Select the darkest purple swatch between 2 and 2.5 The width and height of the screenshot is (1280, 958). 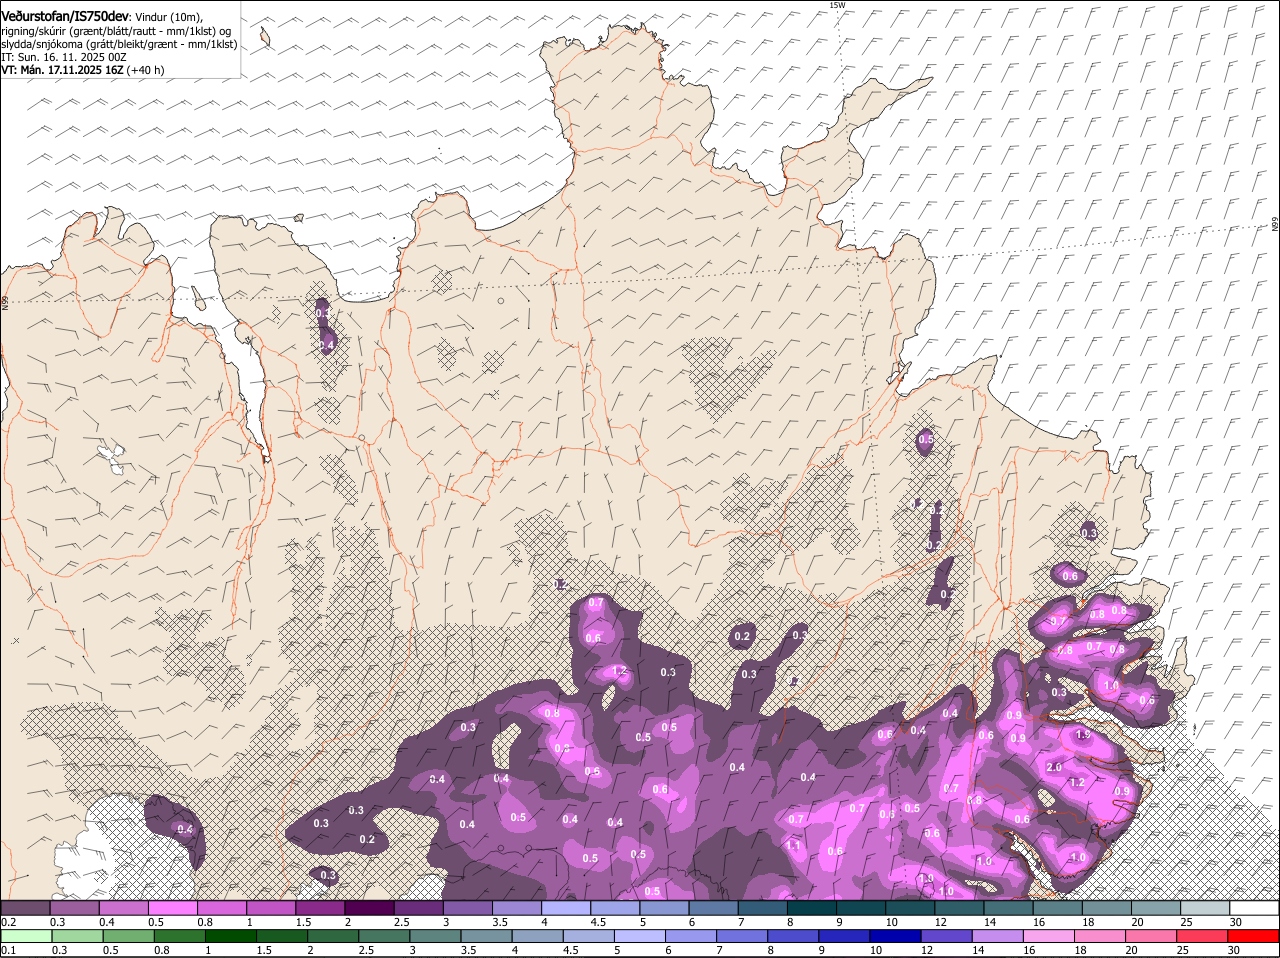[369, 907]
